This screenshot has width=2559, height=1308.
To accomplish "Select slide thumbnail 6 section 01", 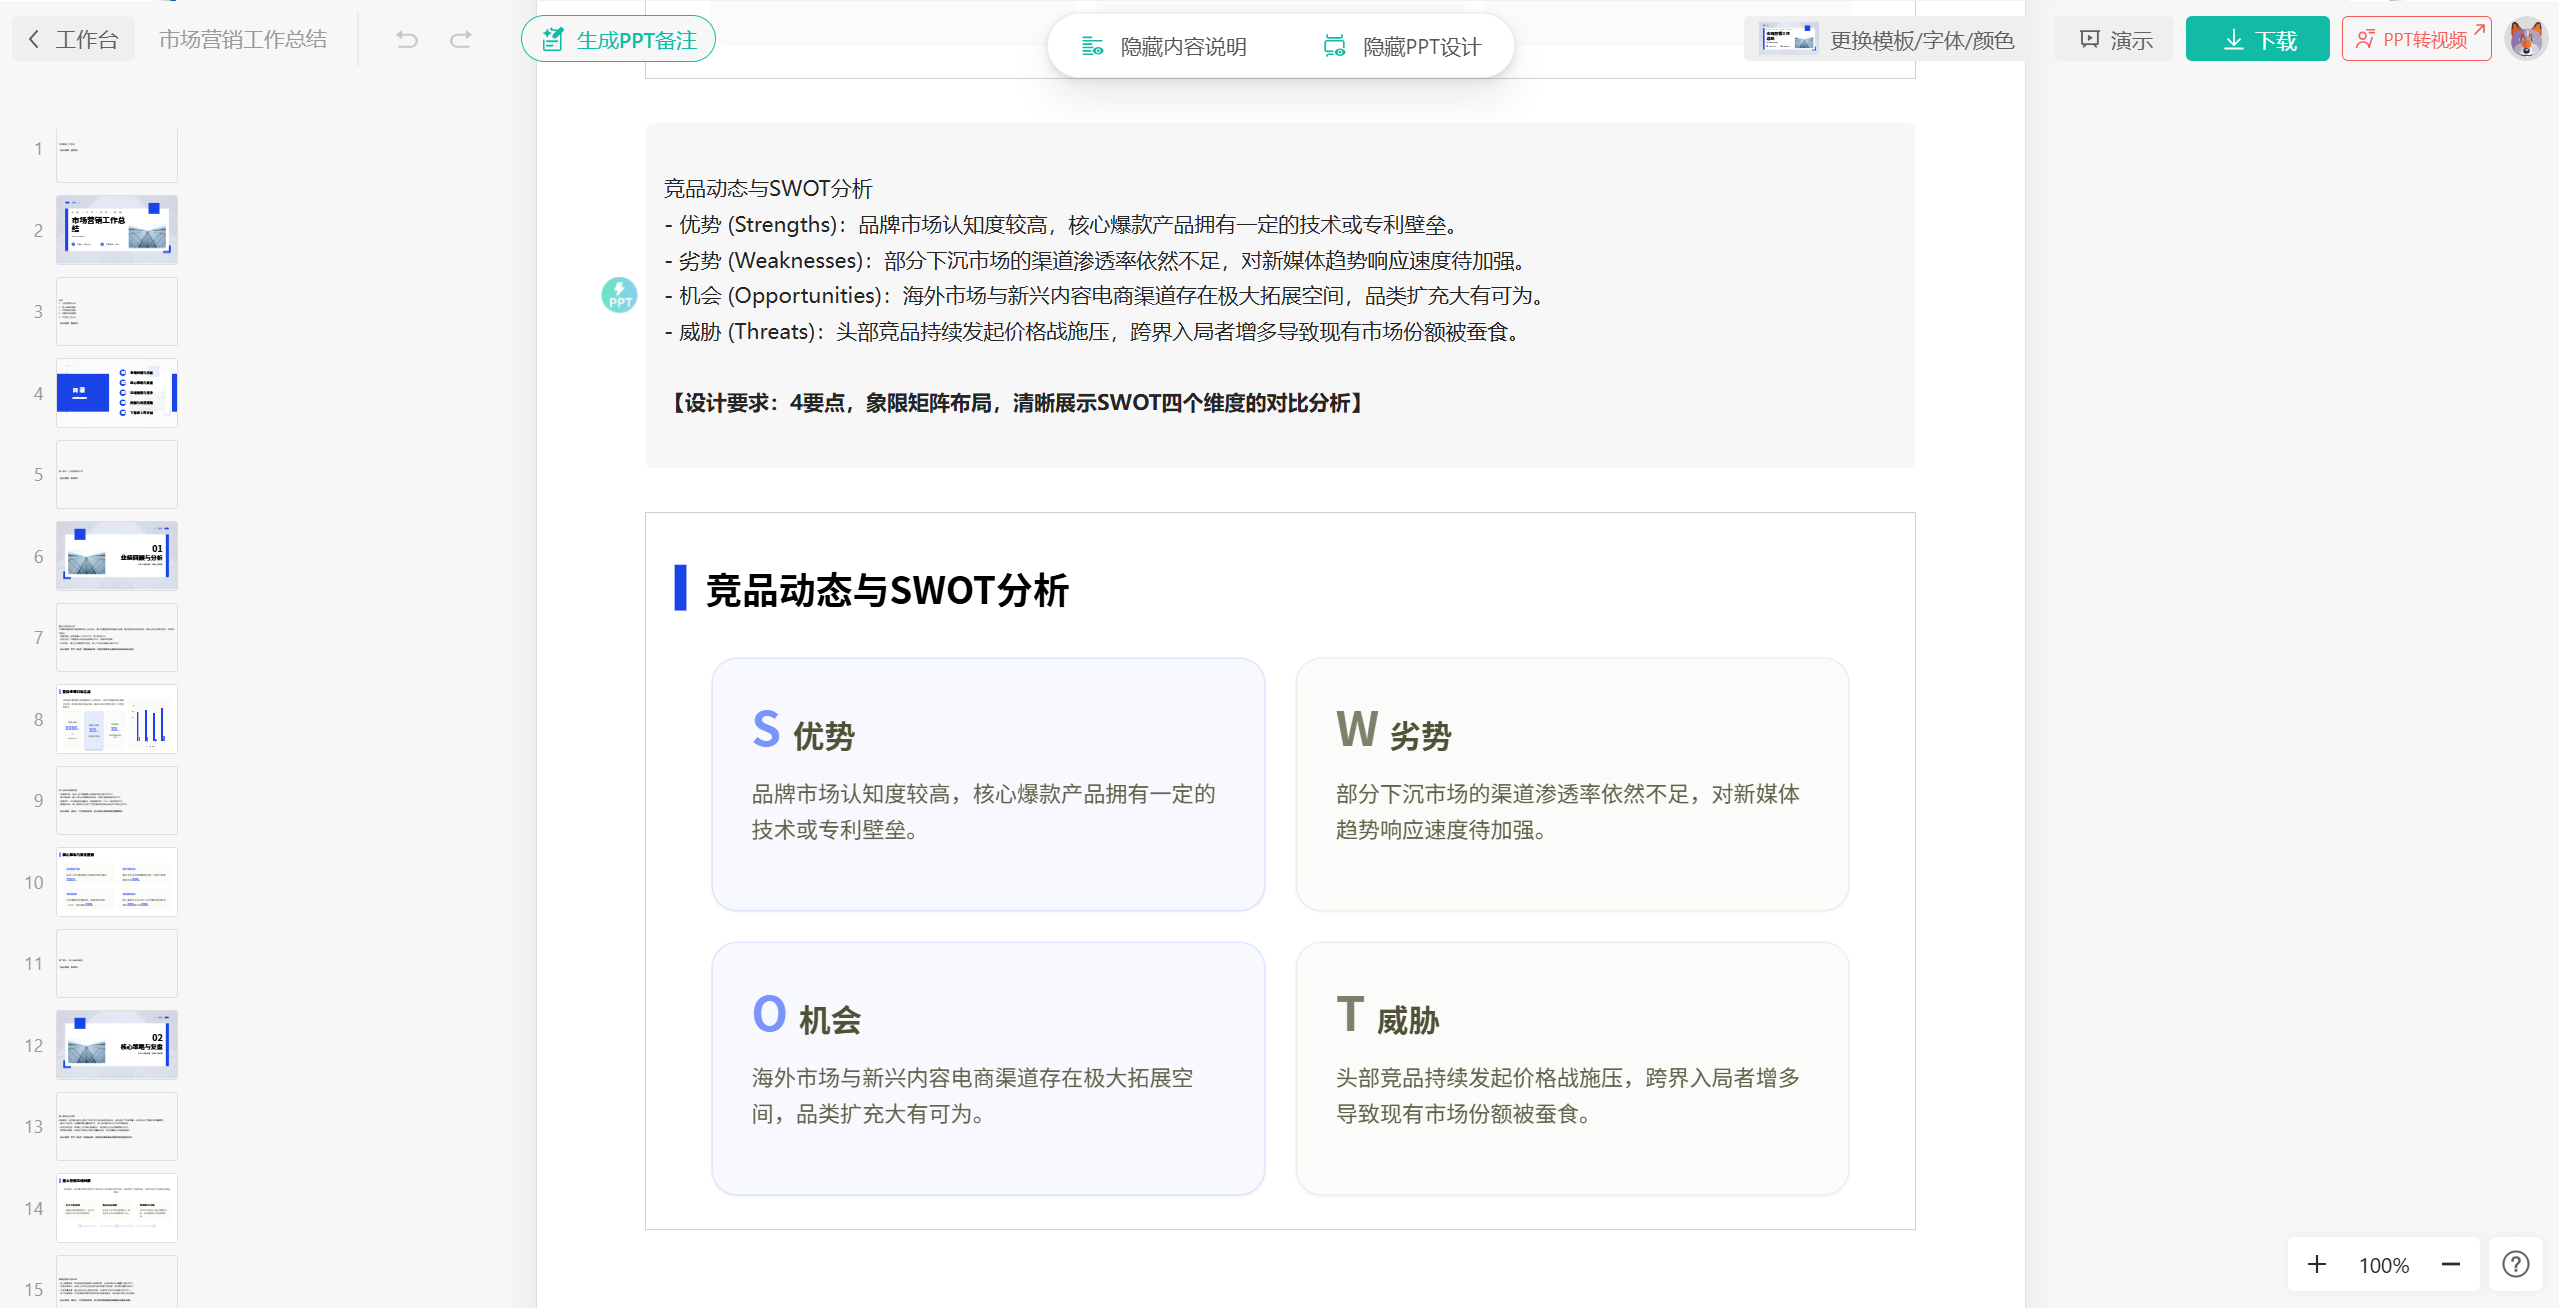I will (117, 556).
